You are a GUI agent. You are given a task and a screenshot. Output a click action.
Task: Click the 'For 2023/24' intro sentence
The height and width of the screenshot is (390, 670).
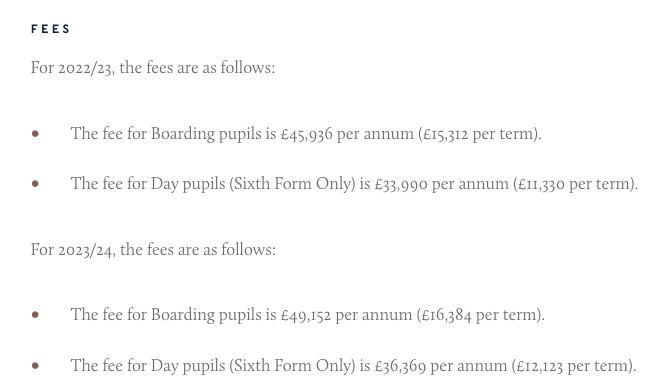coord(153,250)
